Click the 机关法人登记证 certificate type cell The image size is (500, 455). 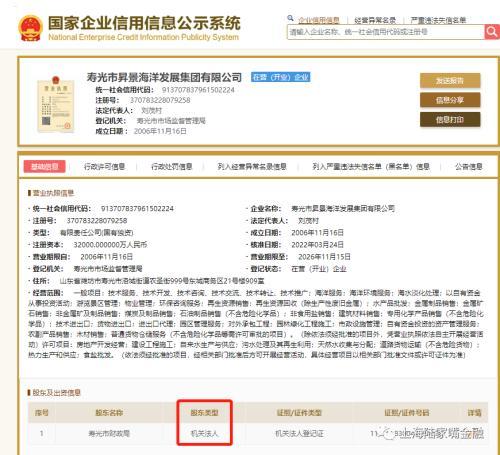(299, 434)
